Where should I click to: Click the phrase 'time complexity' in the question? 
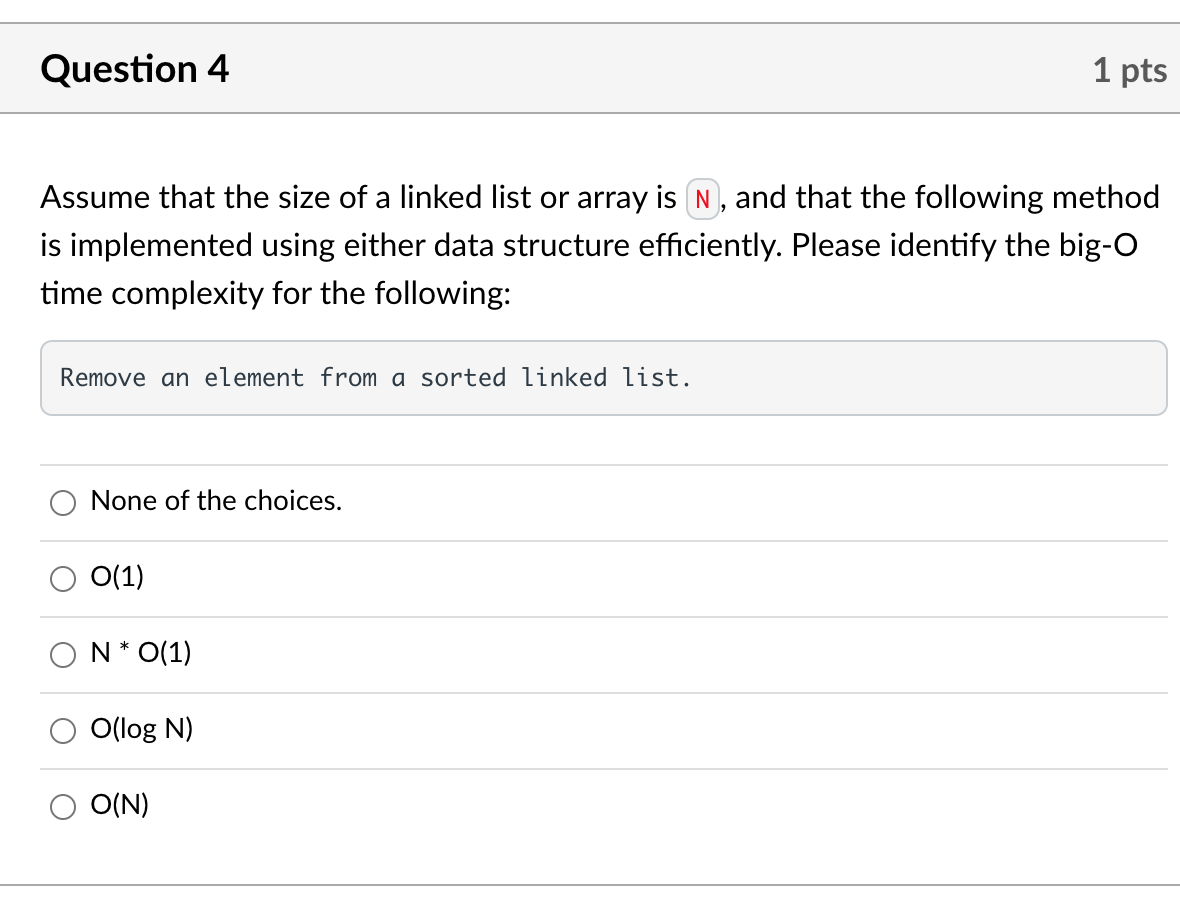(152, 293)
